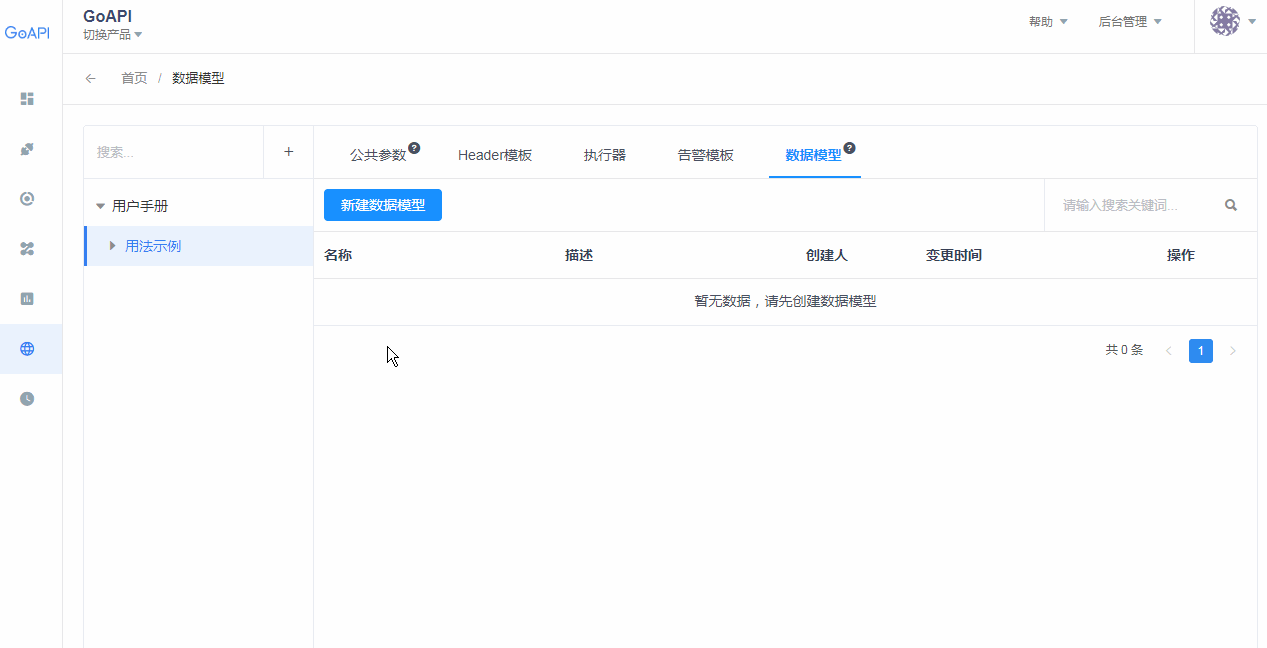Click the 描述 column header

579,255
